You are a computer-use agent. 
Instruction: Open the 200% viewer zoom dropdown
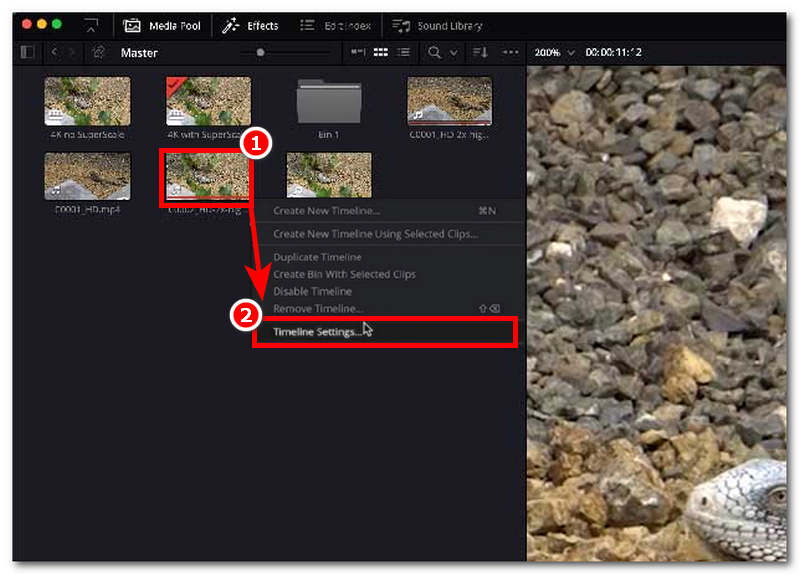click(555, 52)
